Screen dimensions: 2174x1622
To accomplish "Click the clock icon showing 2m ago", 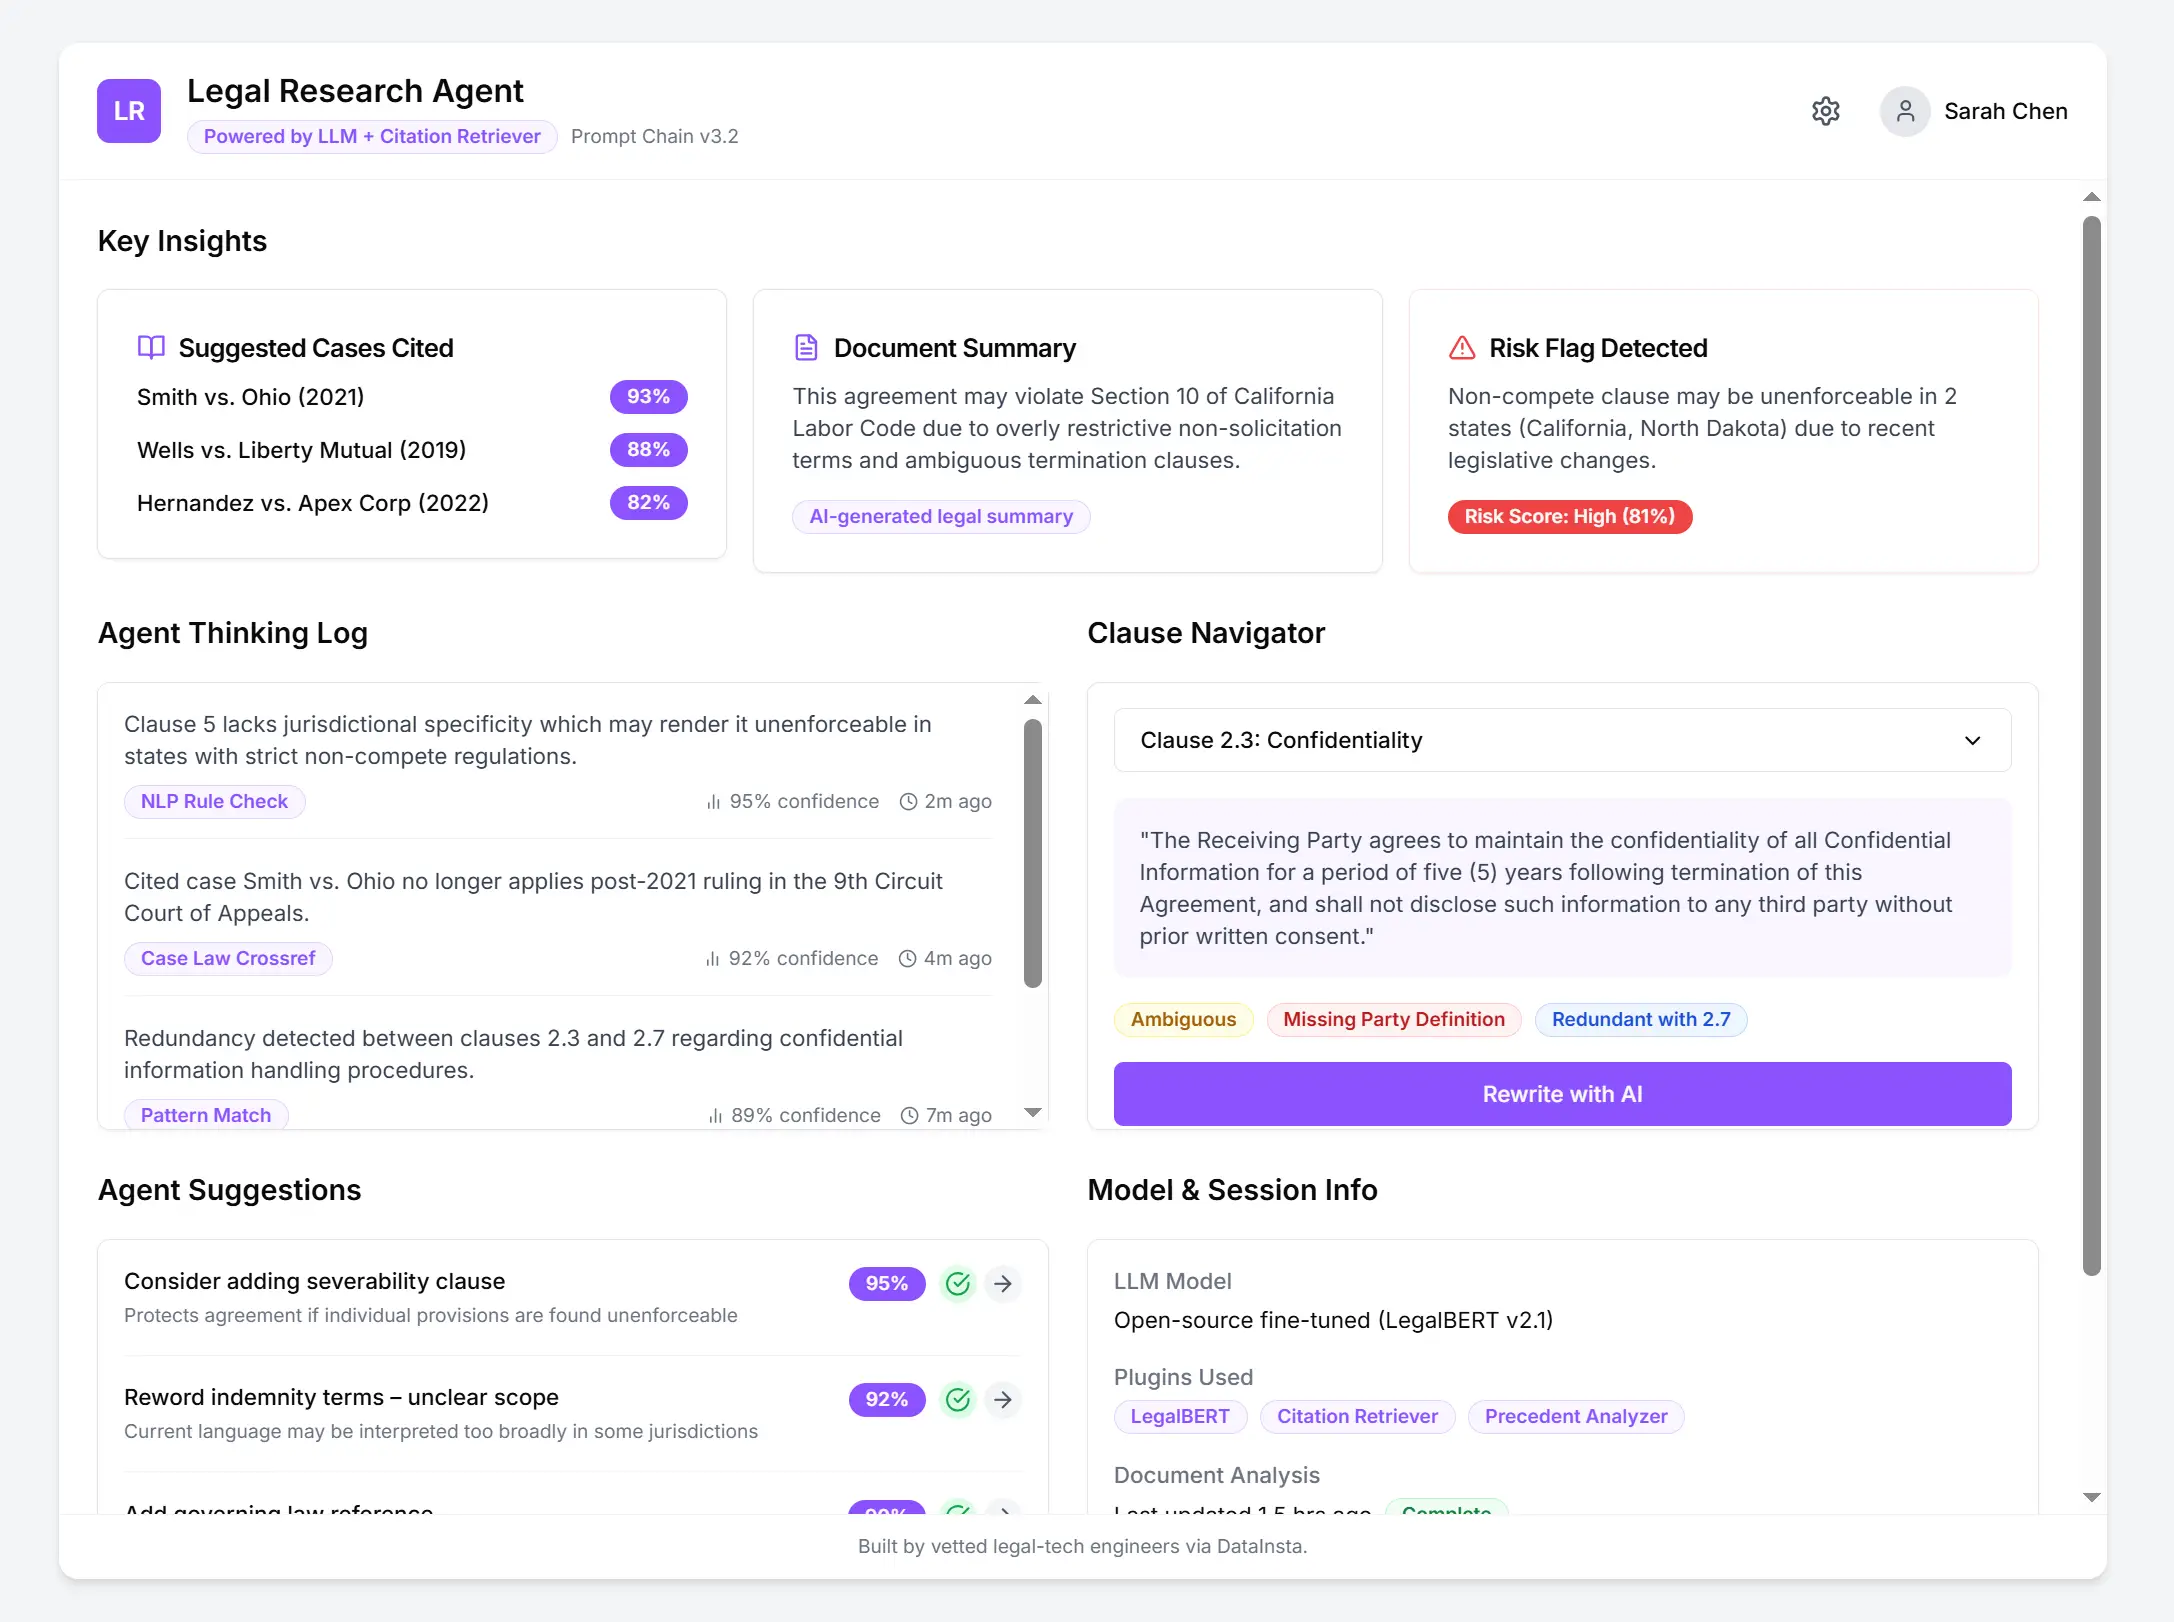I will pyautogui.click(x=908, y=801).
